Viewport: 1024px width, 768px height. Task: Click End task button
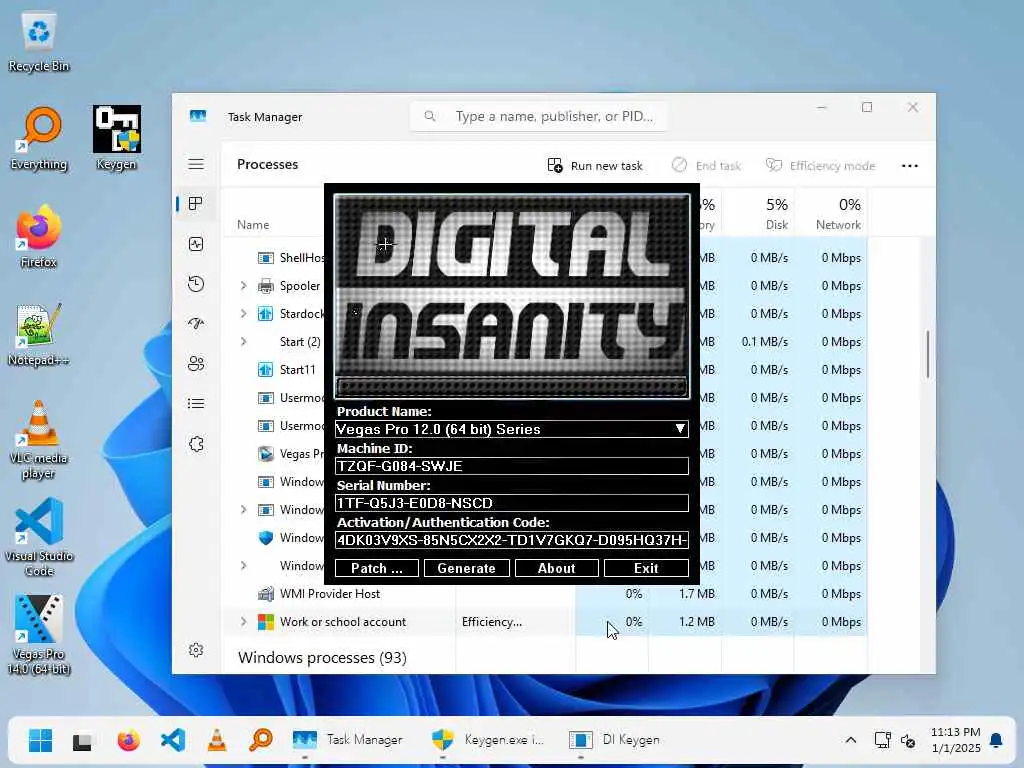click(706, 166)
